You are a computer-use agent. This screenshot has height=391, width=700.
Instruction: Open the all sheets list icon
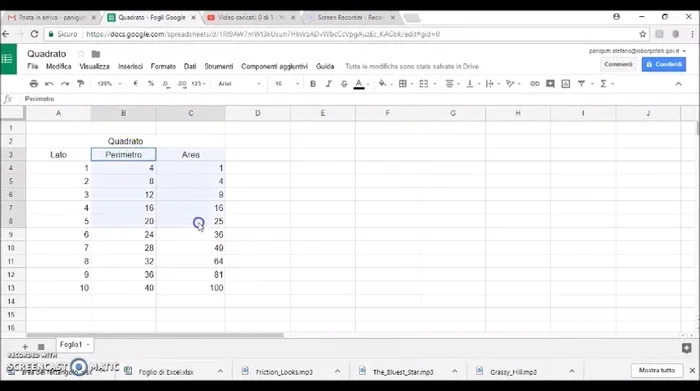coord(41,346)
